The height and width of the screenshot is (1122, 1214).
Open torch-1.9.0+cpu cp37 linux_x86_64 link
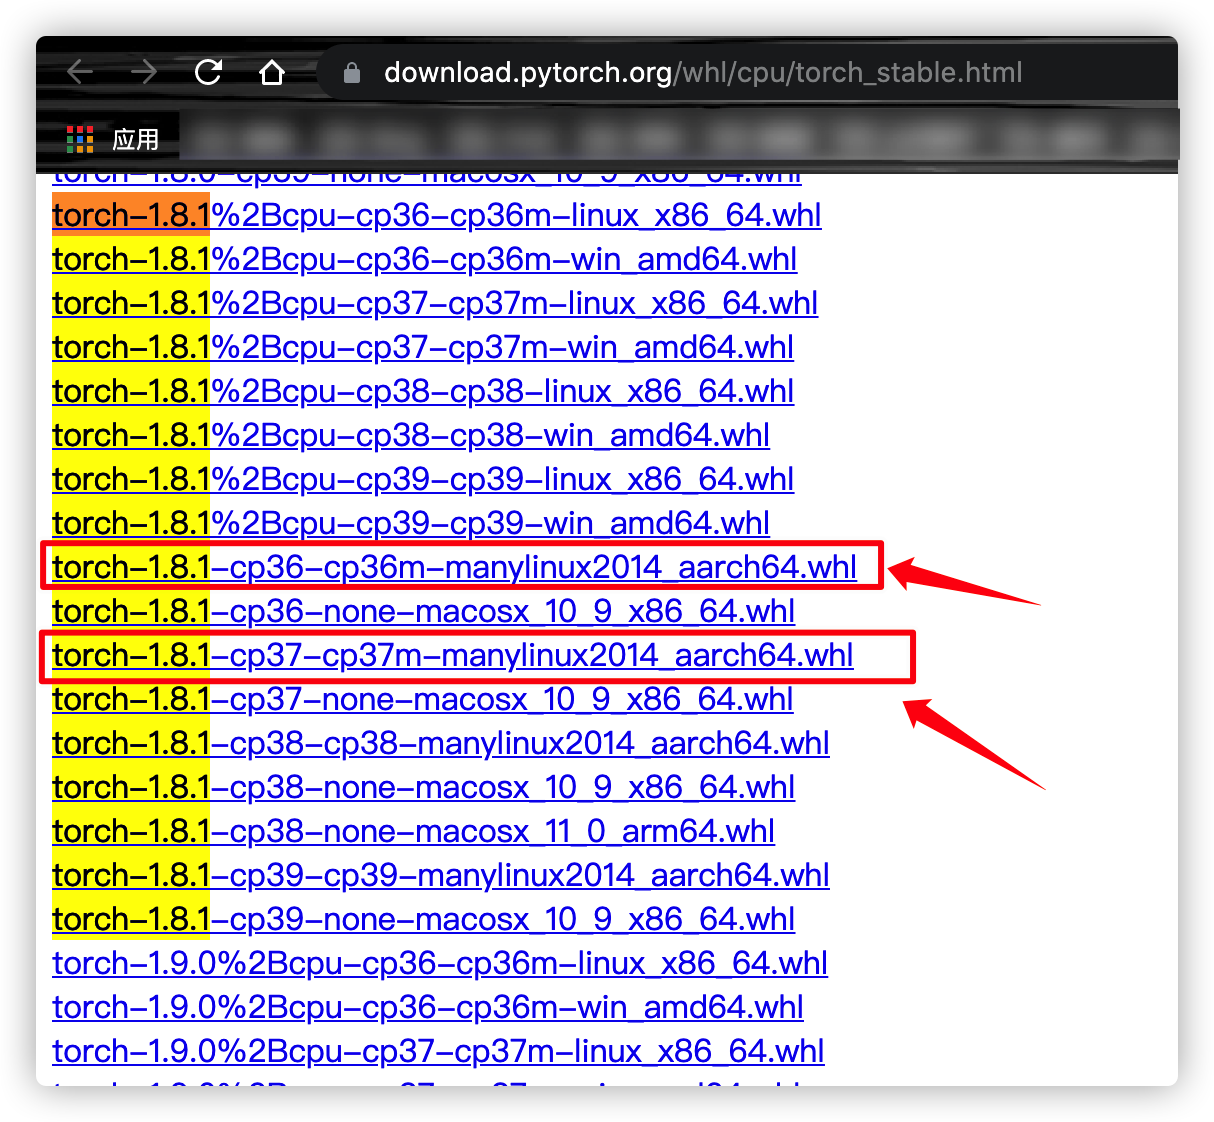438,1051
